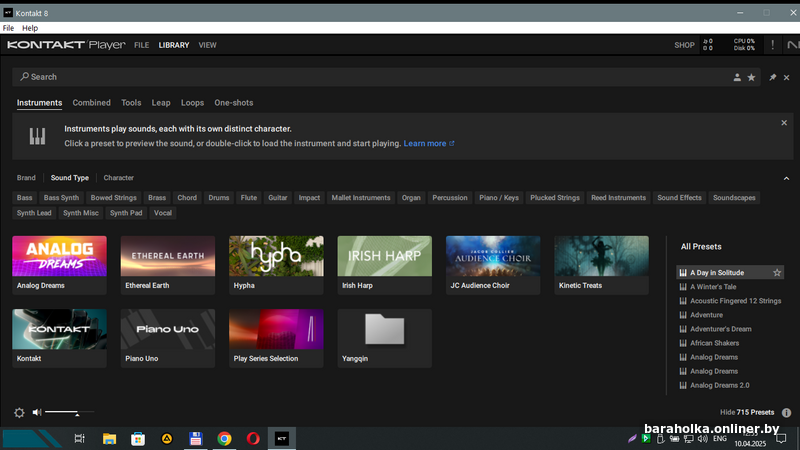Pin the browser panel with pin icon
Screen dimensions: 800x450
(772, 77)
